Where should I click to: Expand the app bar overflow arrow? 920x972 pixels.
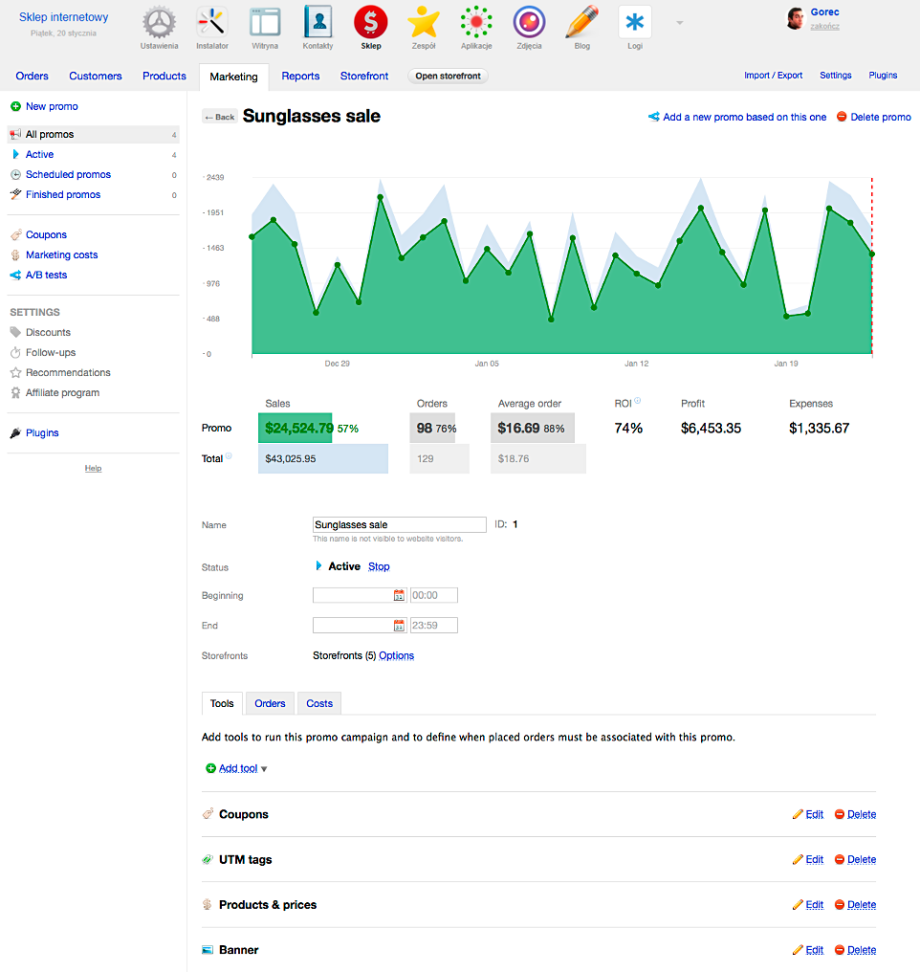pyautogui.click(x=680, y=23)
